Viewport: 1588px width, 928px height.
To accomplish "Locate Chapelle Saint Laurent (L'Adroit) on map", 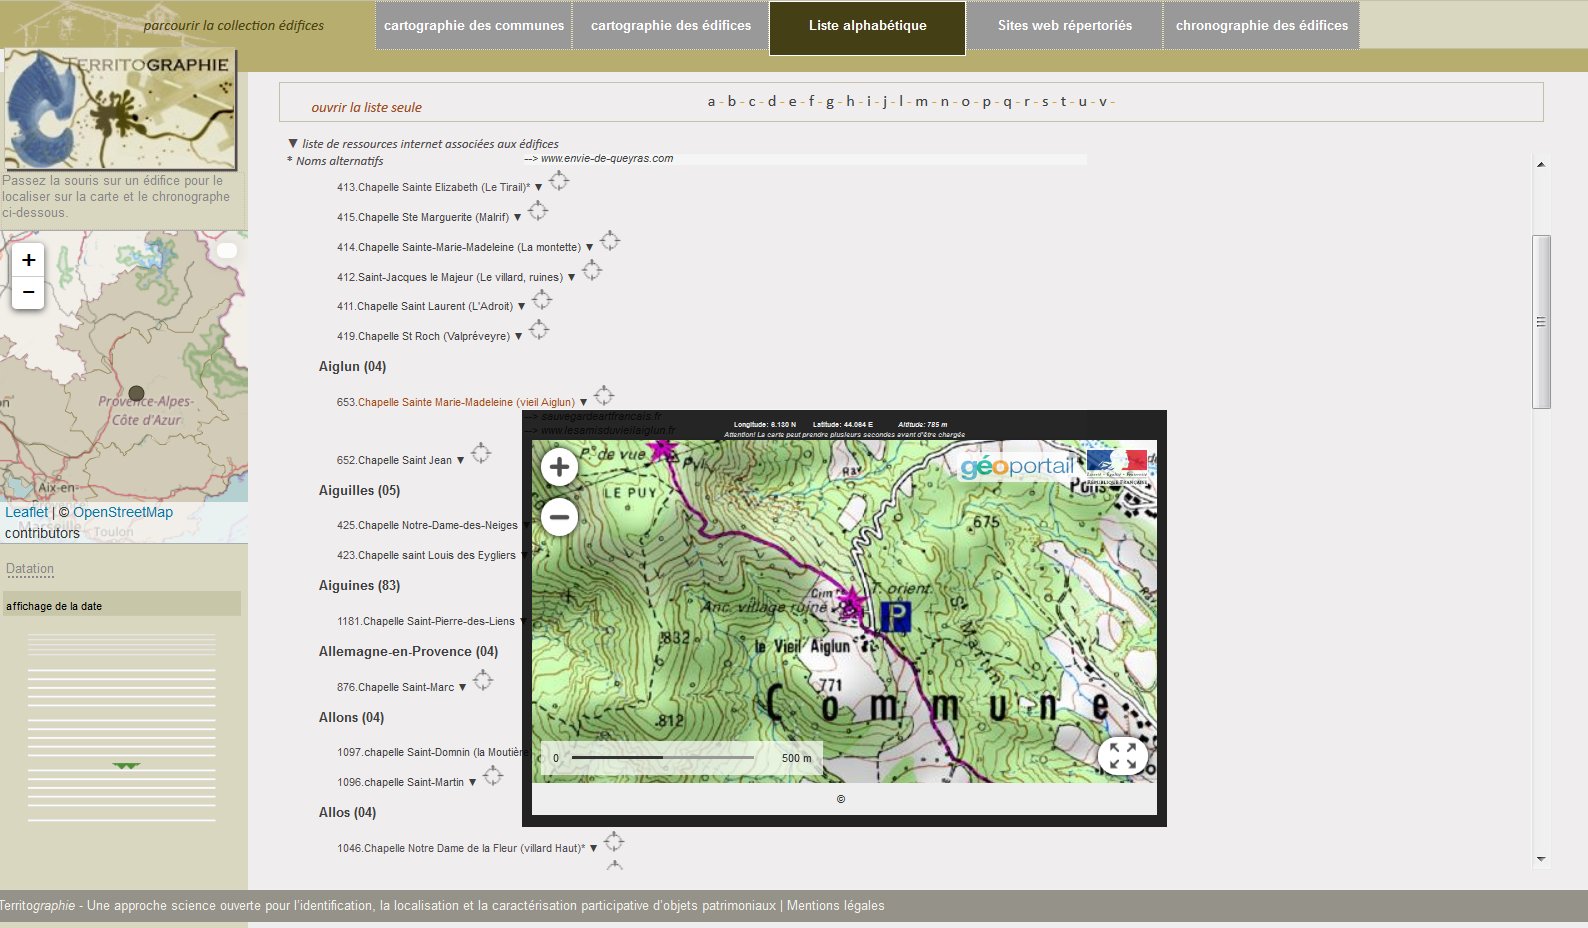I will pos(542,300).
